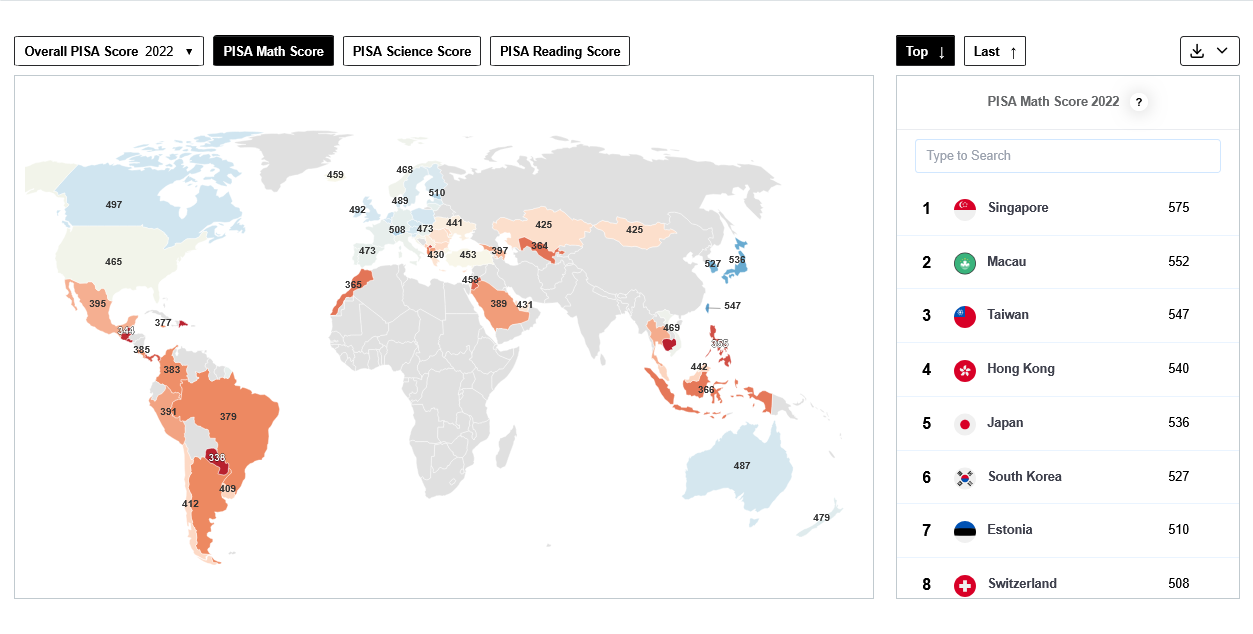Viewport: 1253px width, 634px height.
Task: Click the Estonia flag icon
Action: coord(965,531)
